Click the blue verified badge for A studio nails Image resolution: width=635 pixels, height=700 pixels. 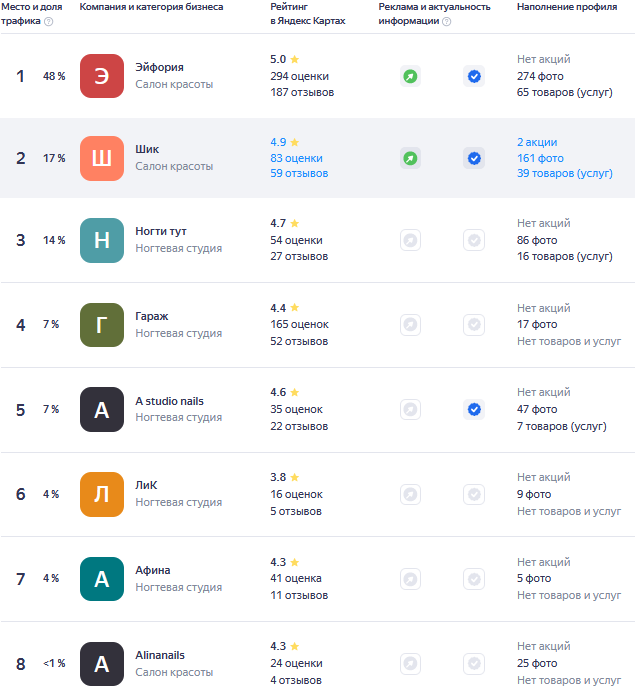point(474,409)
